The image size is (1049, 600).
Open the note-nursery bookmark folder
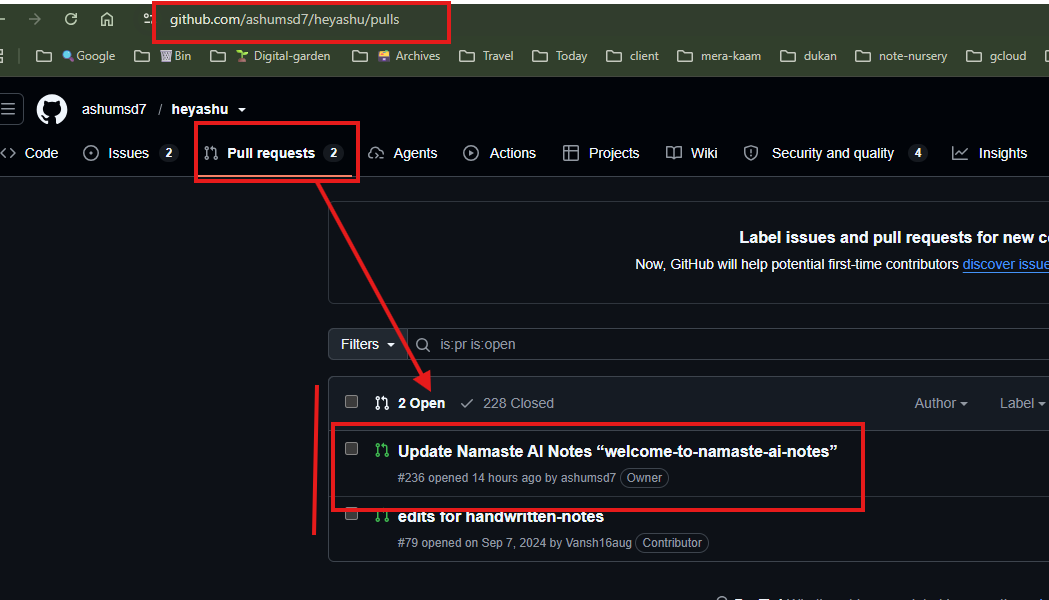coord(901,56)
